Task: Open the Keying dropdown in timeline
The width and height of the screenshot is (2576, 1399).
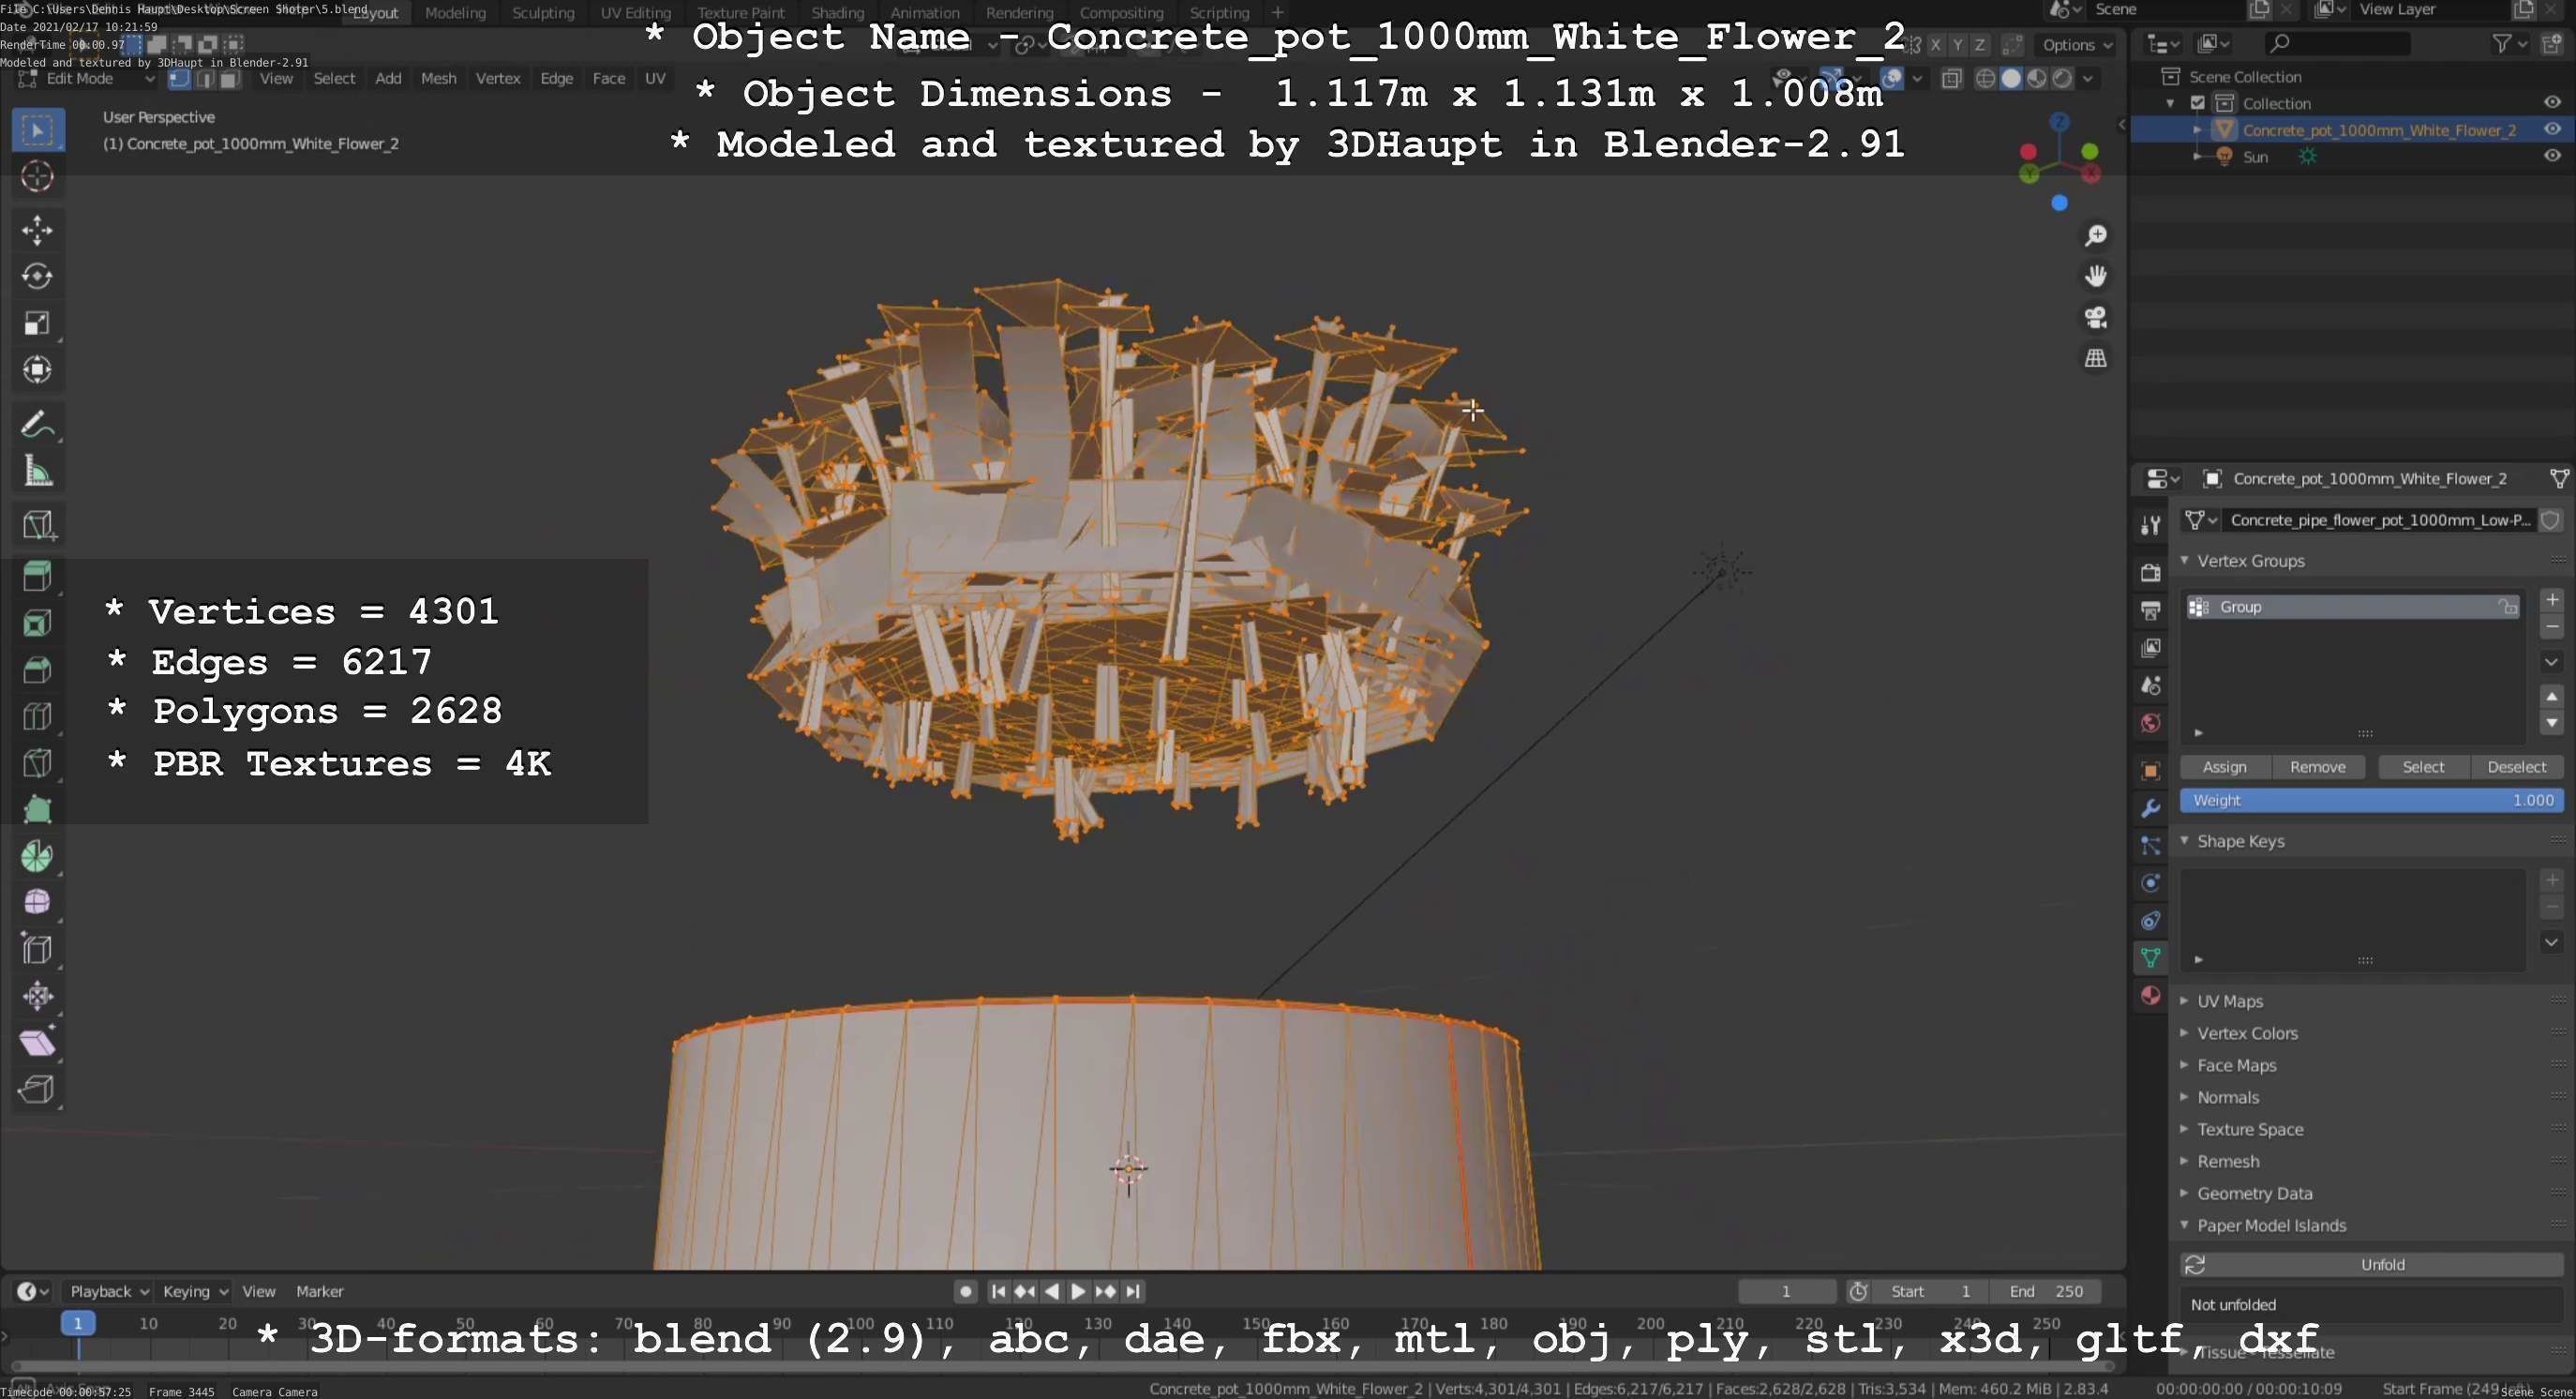Action: [195, 1291]
